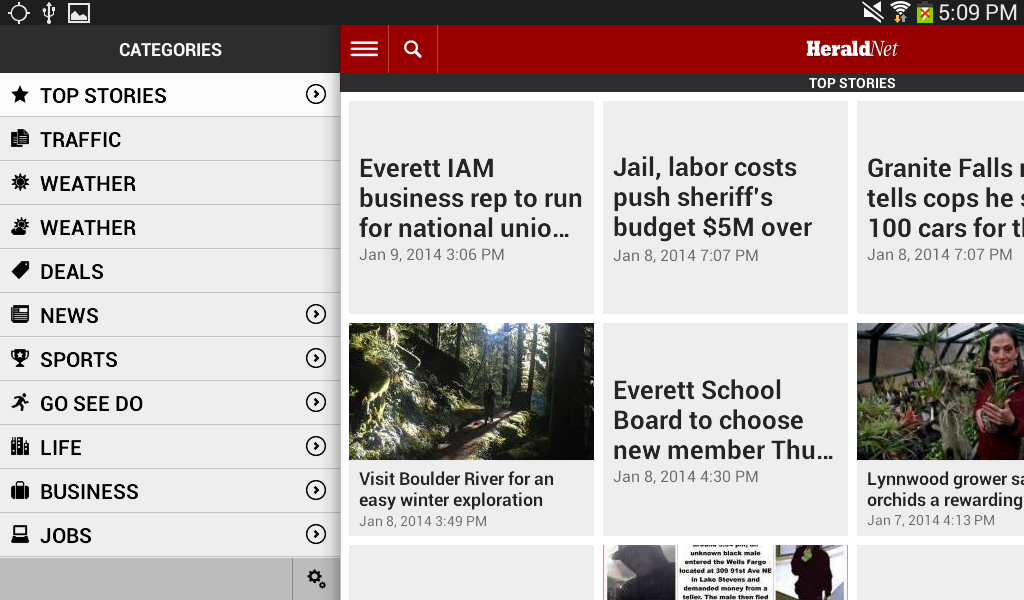The width and height of the screenshot is (1024, 600).
Task: Tap the date Jan 8, 2014 4:30 PM
Action: (686, 477)
